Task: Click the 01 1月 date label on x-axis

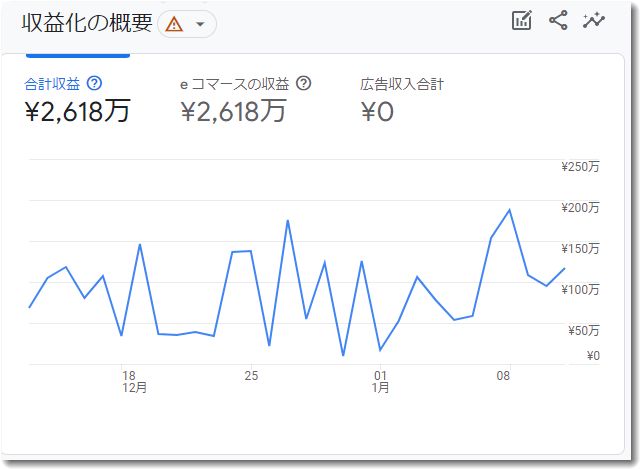Action: click(380, 382)
